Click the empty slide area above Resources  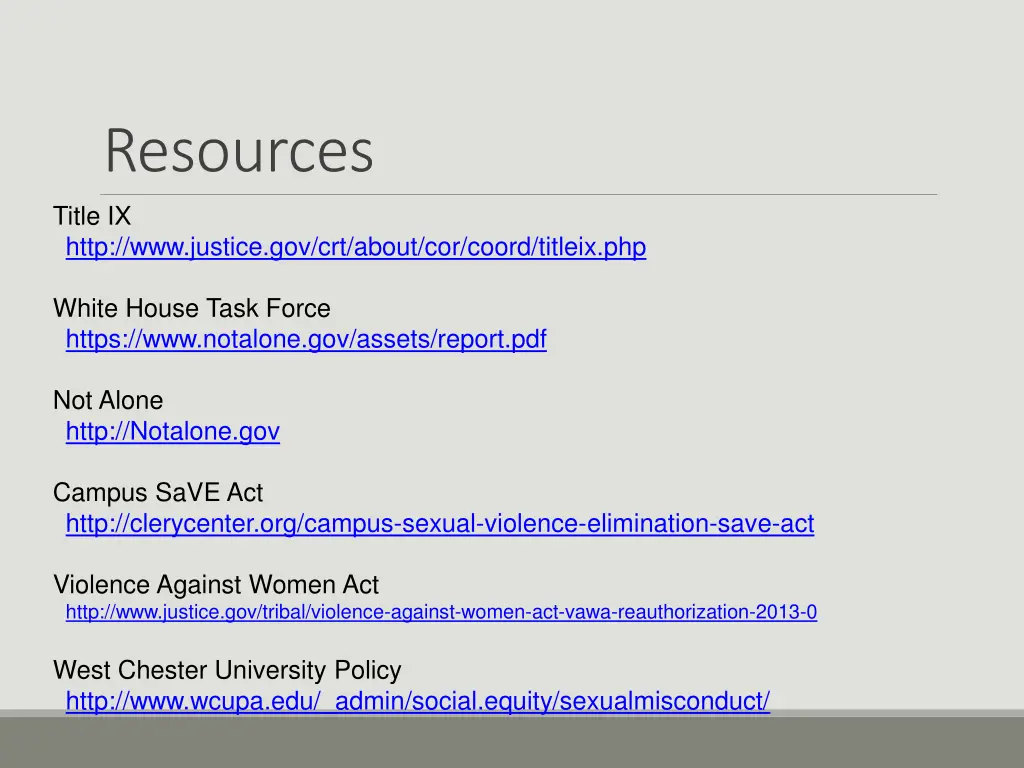pyautogui.click(x=512, y=60)
